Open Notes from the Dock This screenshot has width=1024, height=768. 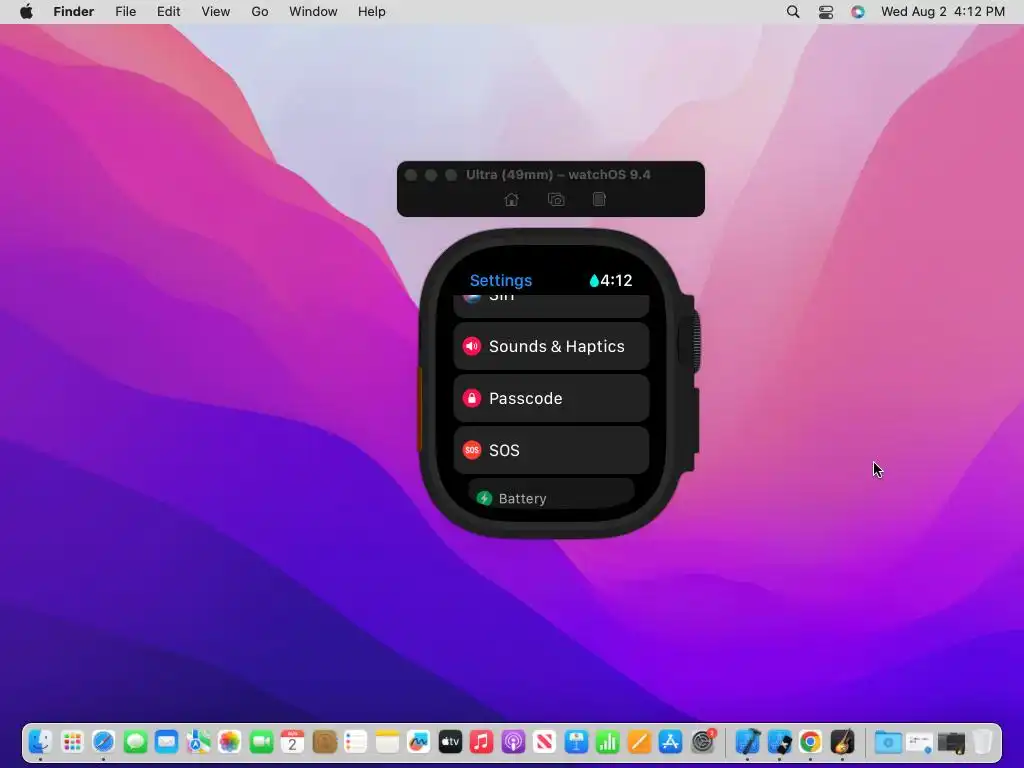point(387,742)
